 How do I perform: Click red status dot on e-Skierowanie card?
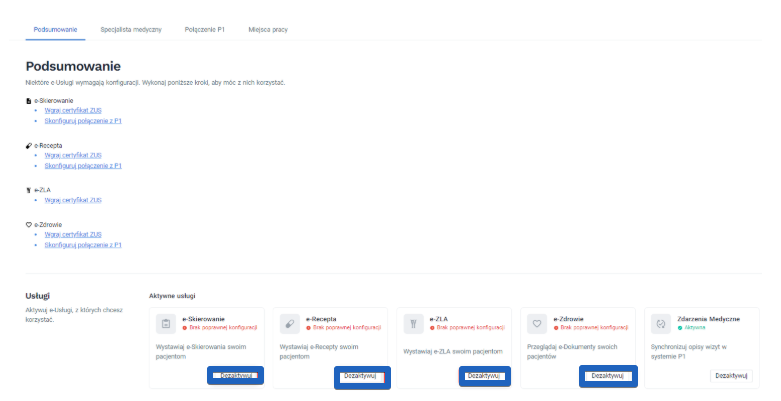tap(185, 328)
